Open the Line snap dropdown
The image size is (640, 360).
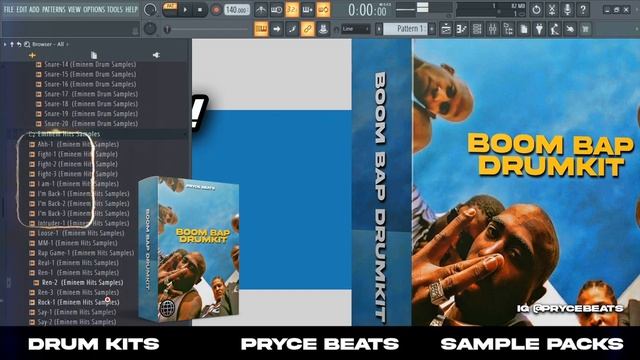[355, 29]
